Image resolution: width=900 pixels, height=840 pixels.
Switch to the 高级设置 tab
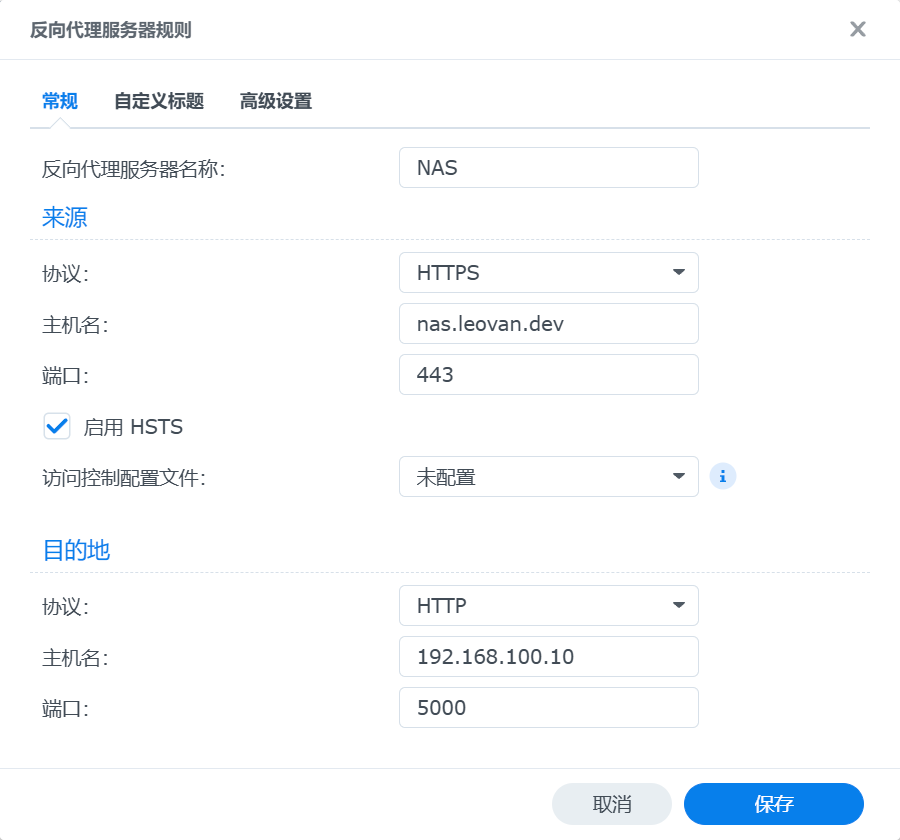point(275,101)
